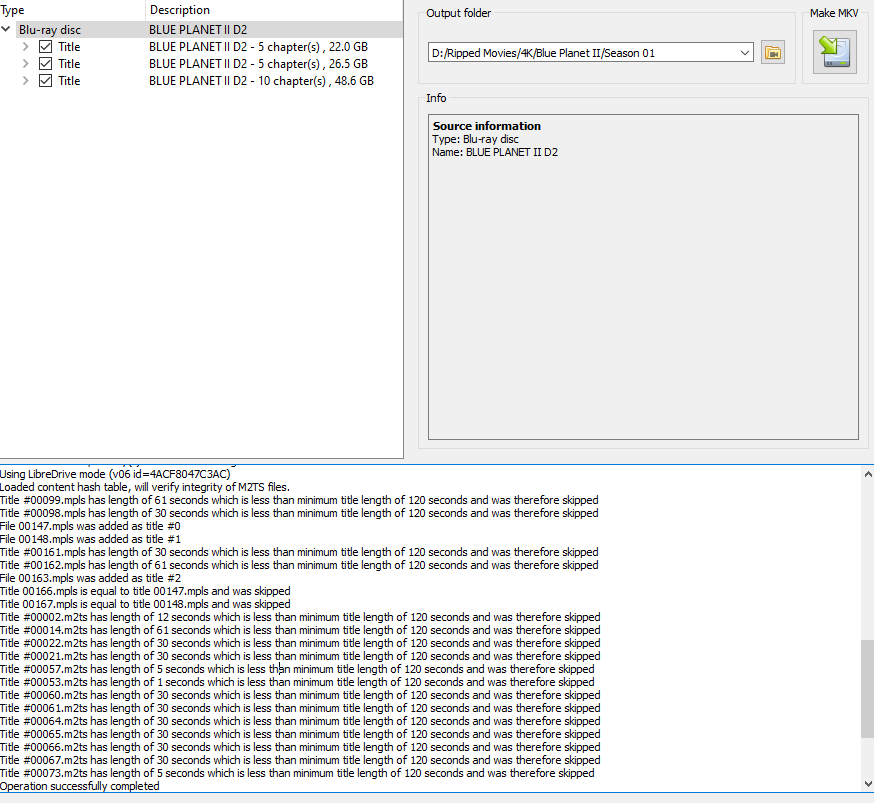Click the 'Operation successfully completed' log line
874x803 pixels.
pos(80,786)
